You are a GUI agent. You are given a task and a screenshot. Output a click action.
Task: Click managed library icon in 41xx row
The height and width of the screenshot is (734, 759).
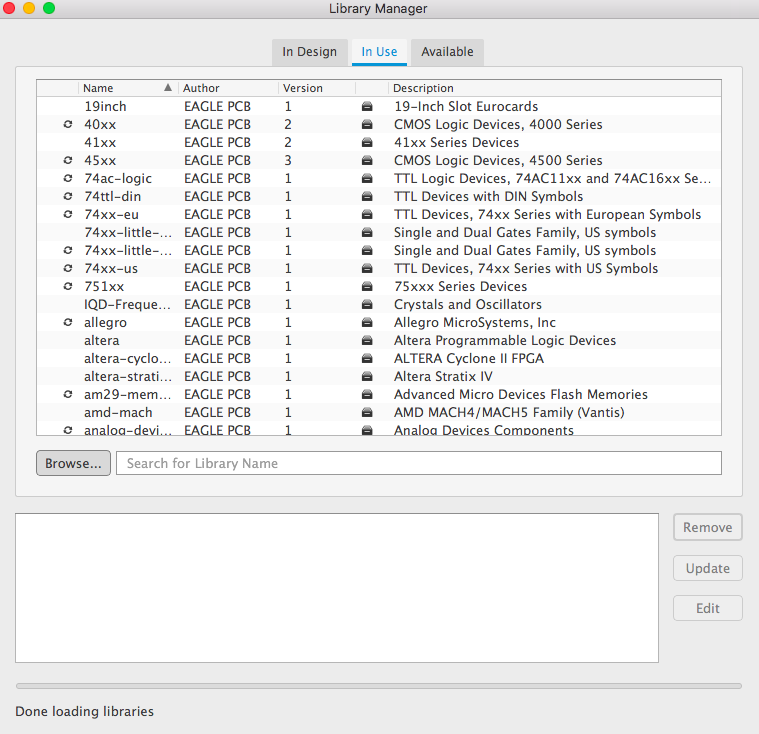[x=367, y=142]
